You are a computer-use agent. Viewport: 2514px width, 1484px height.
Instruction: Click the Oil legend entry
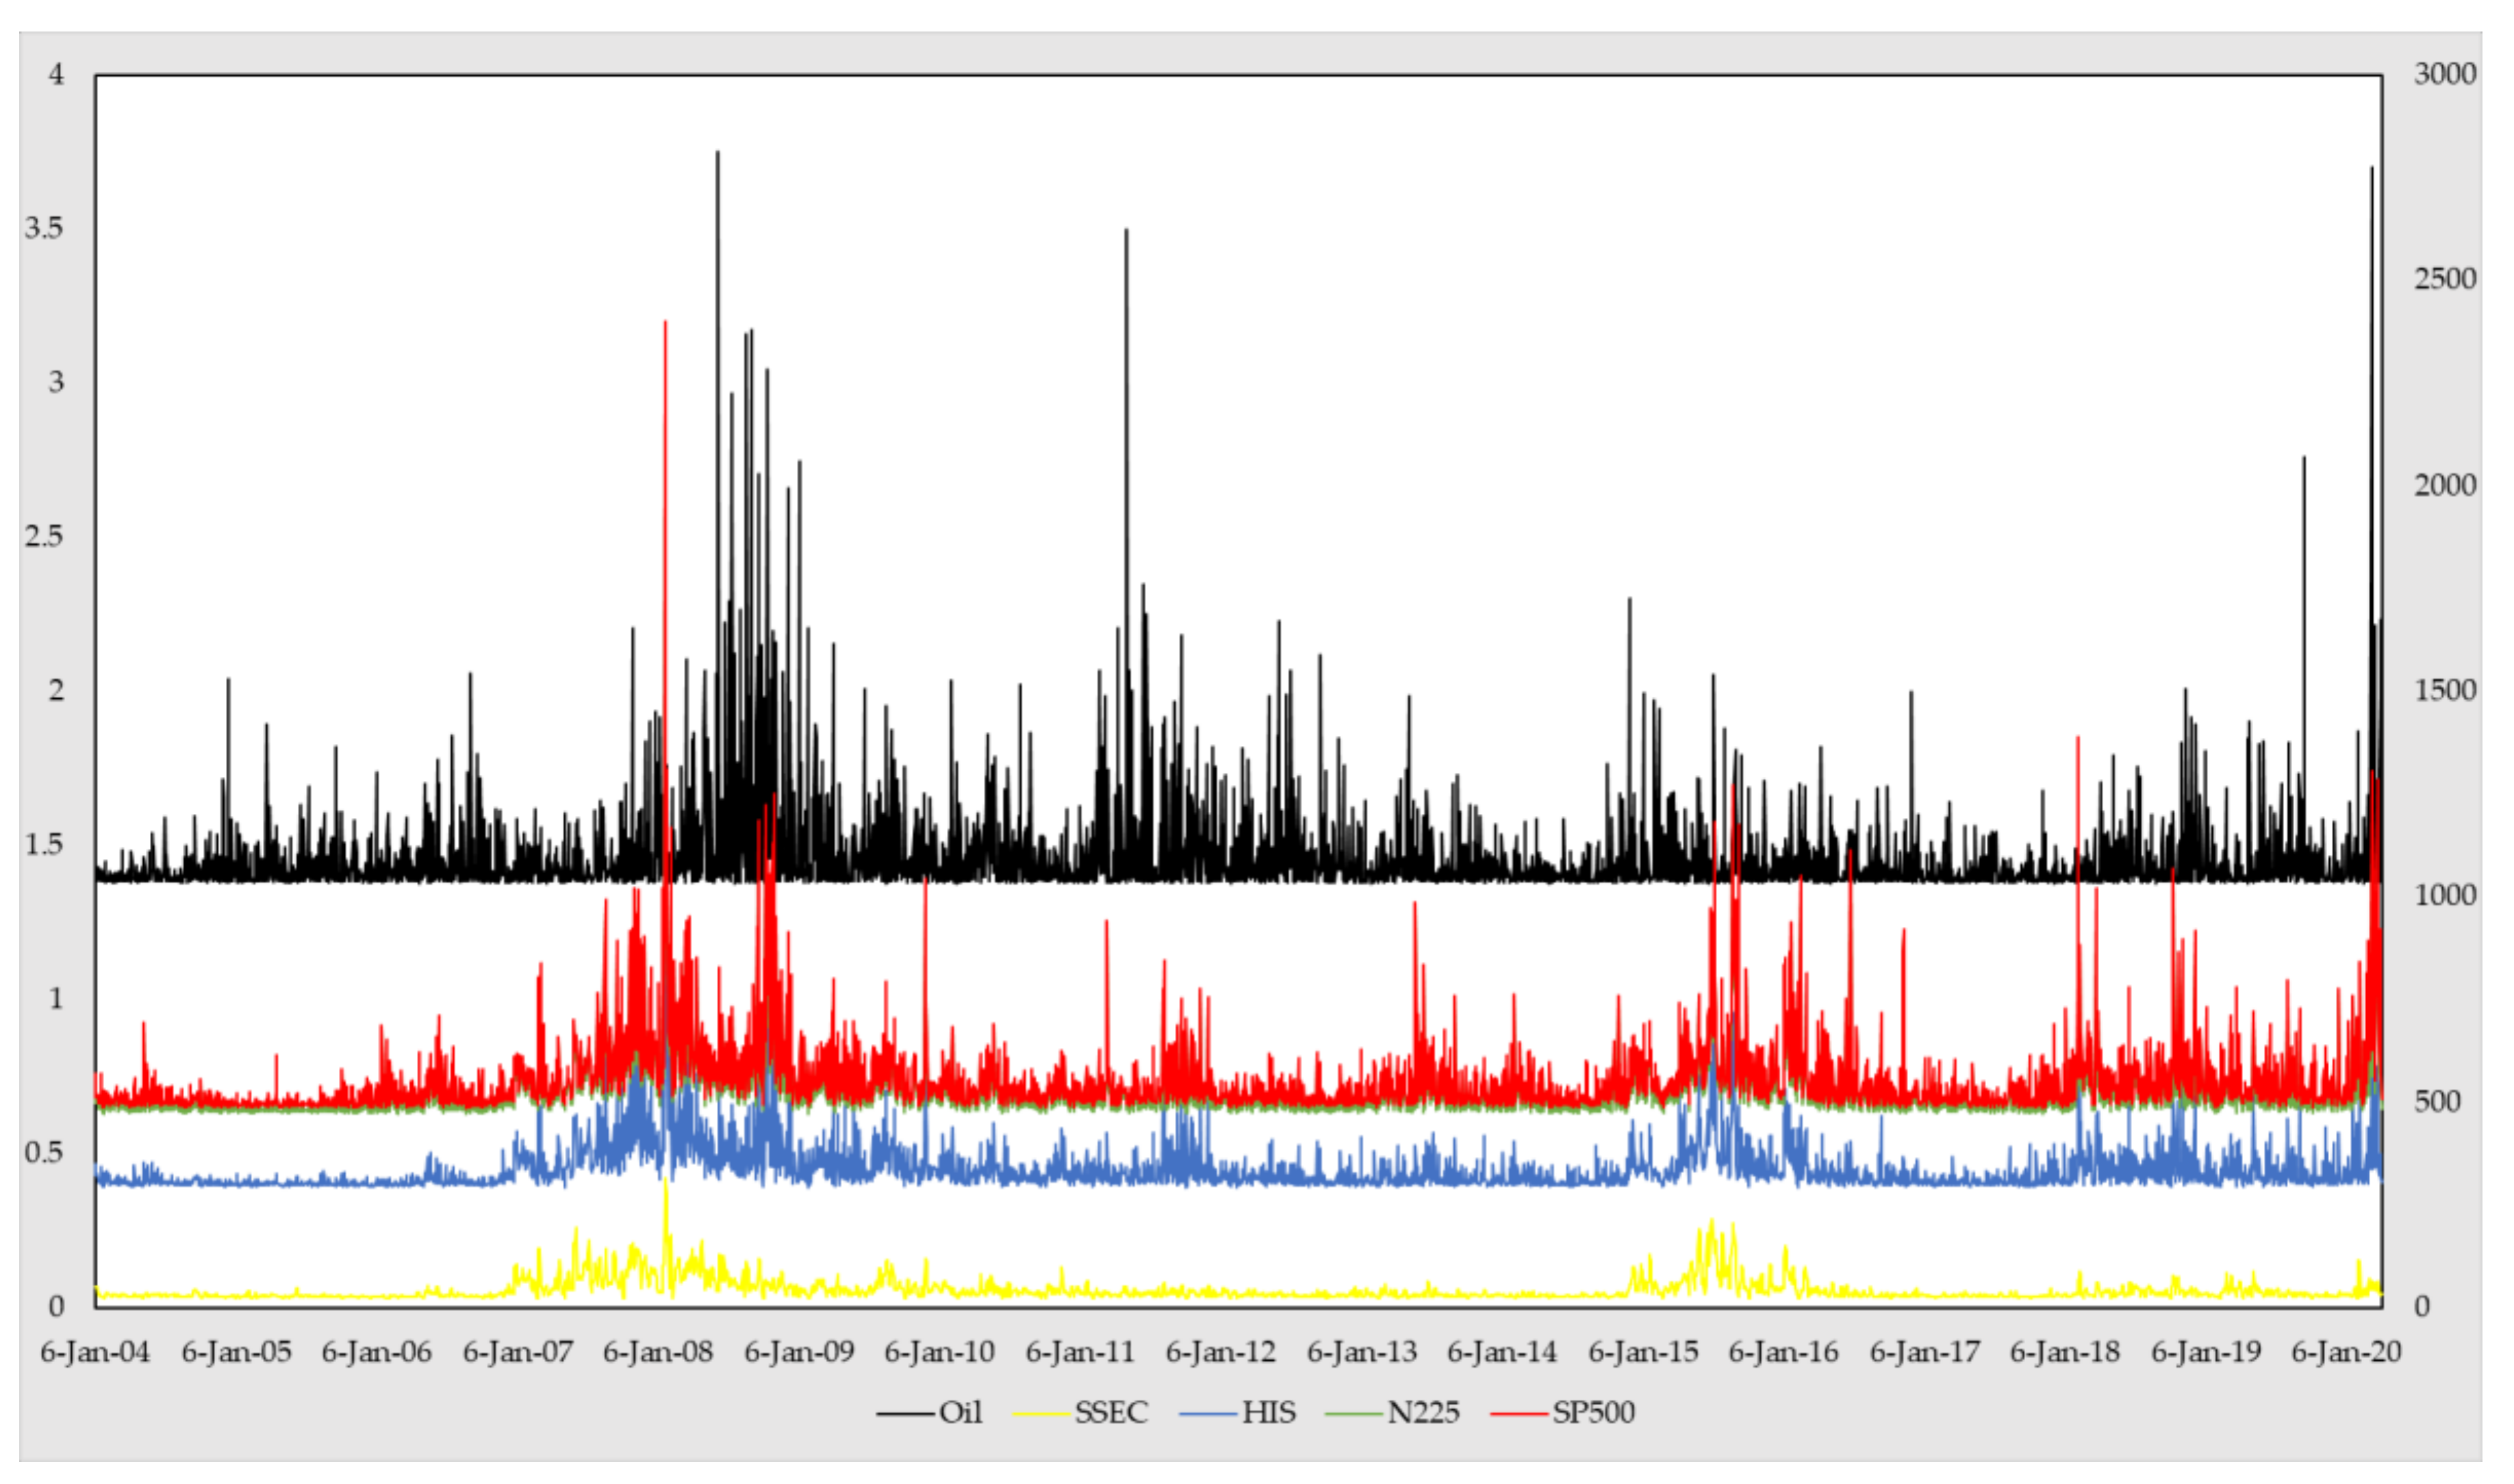[x=930, y=1412]
